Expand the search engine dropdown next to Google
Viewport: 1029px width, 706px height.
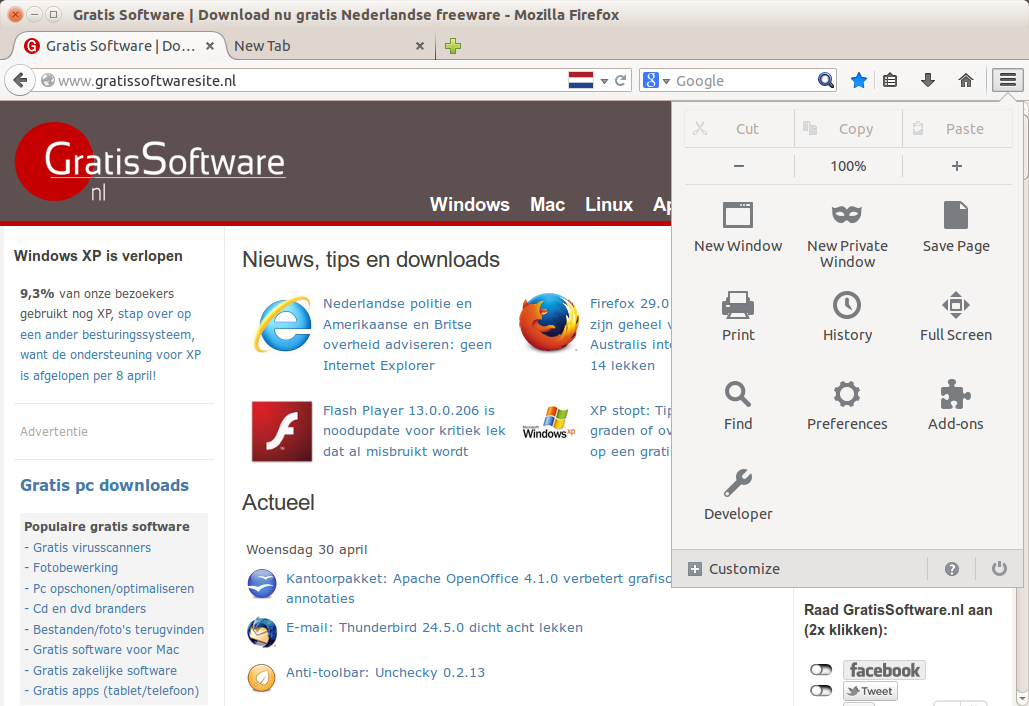coord(656,81)
